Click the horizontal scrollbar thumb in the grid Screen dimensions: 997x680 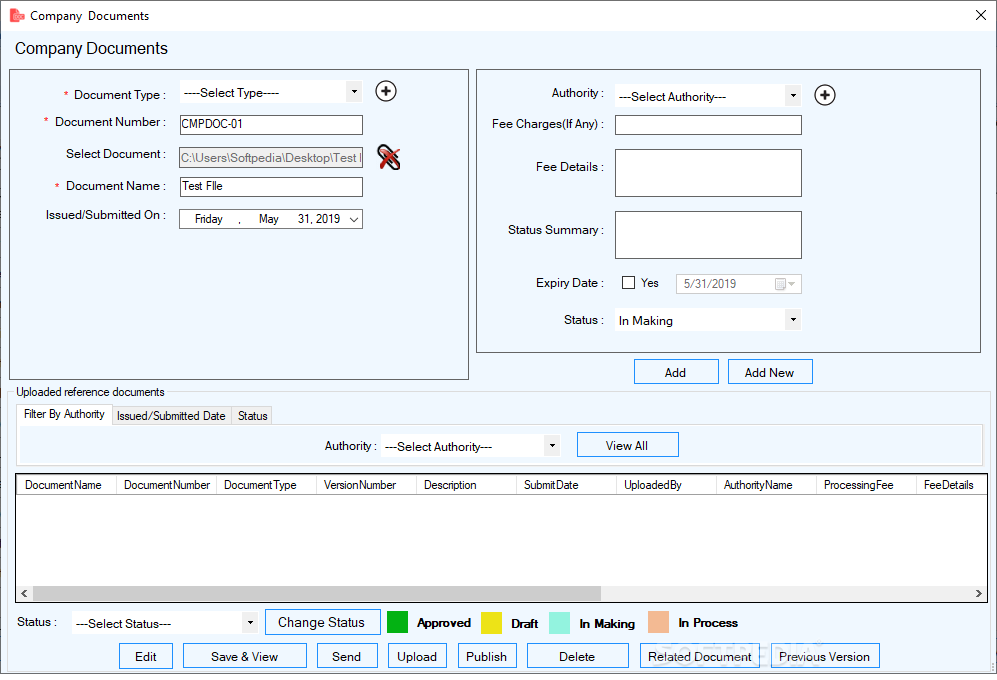point(317,593)
